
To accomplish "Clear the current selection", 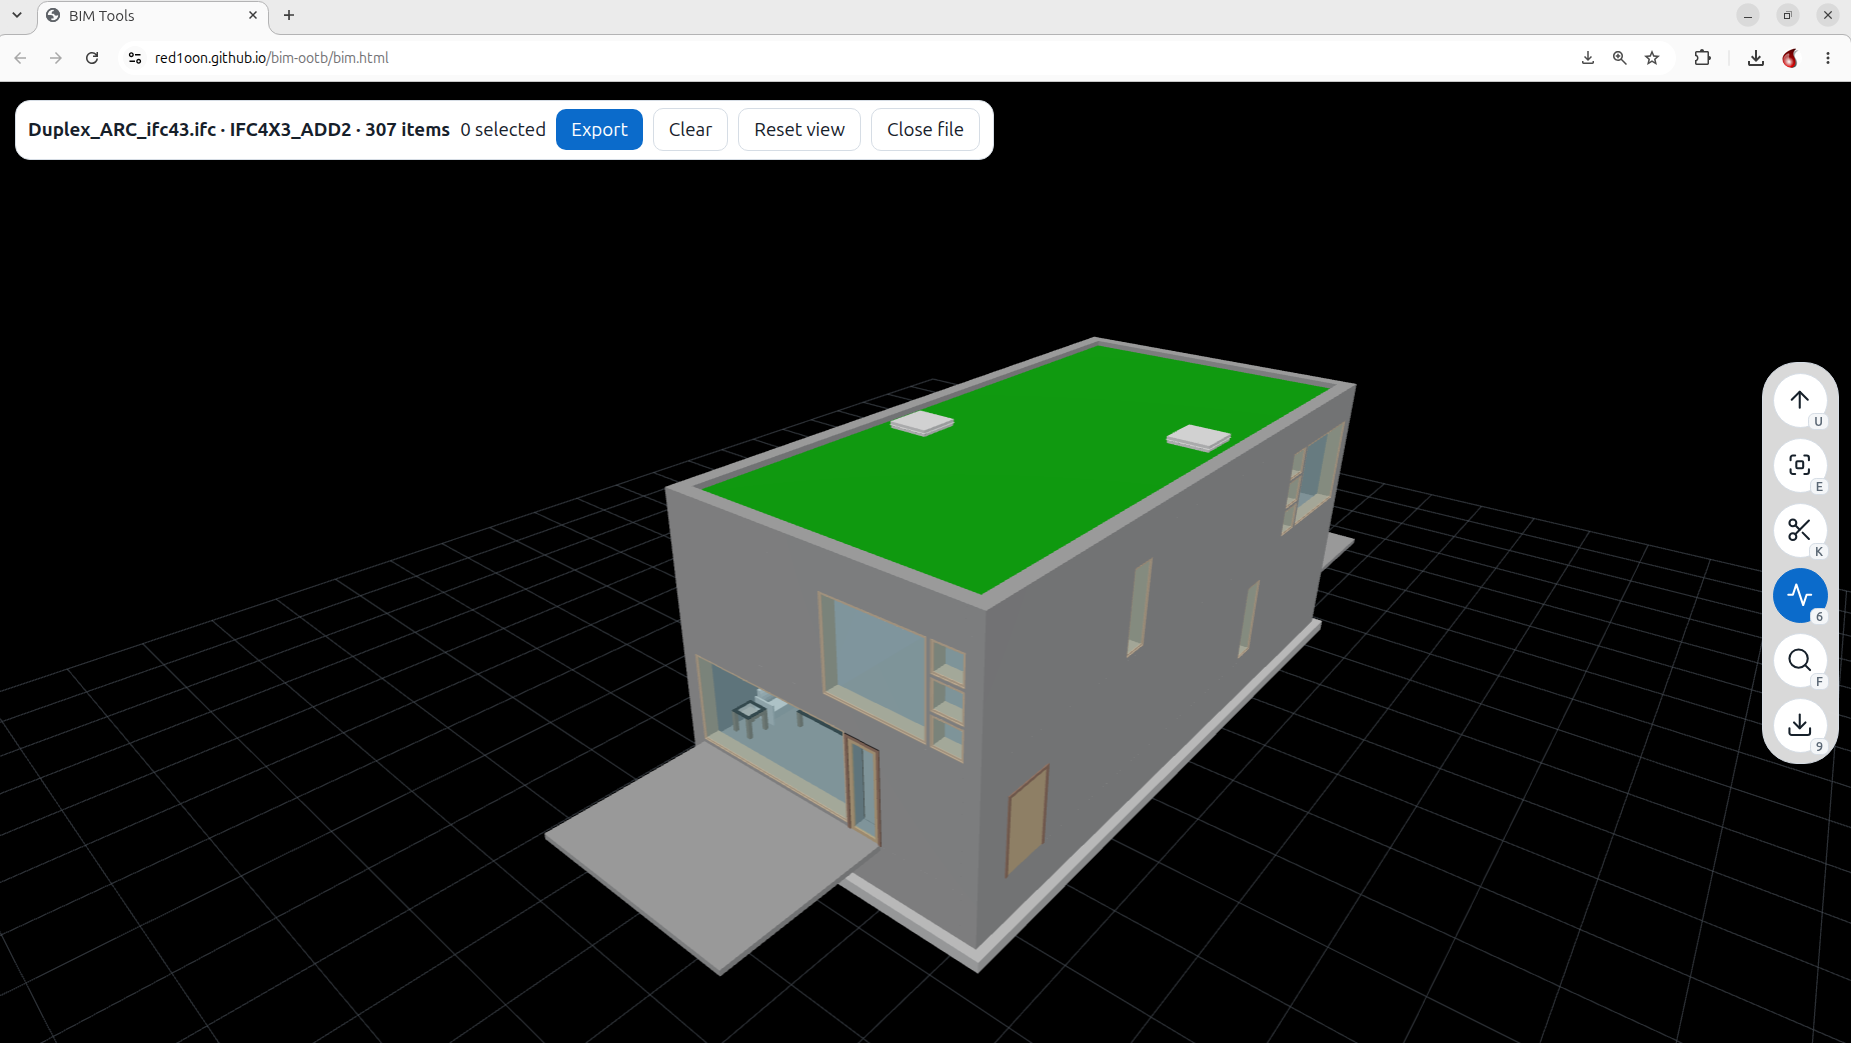I will (690, 130).
